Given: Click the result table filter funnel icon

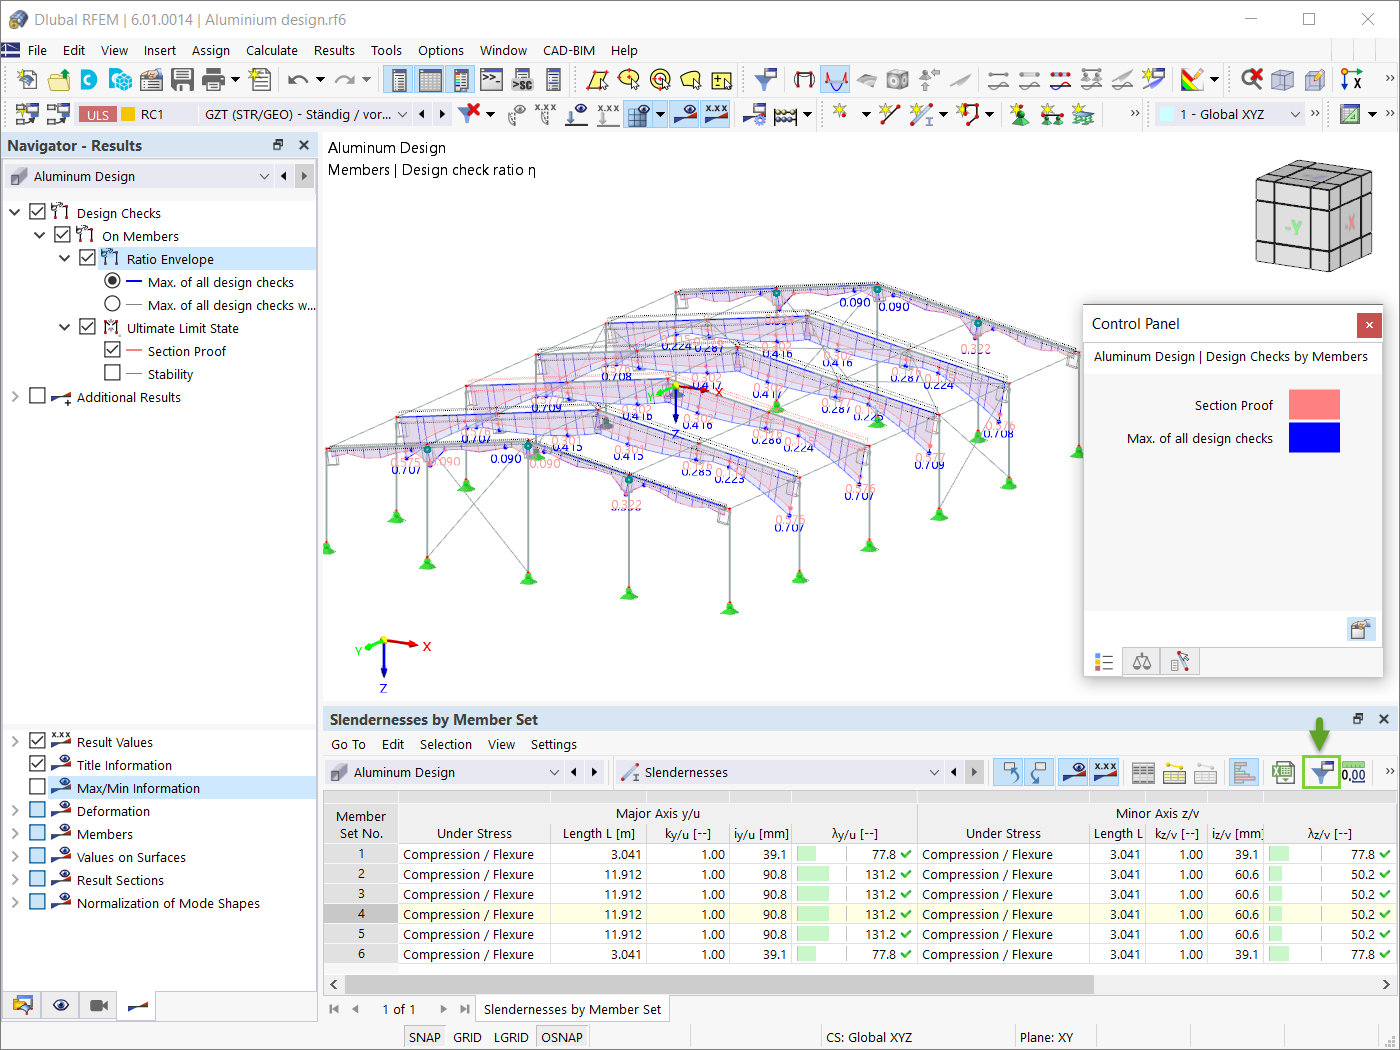Looking at the screenshot, I should (1321, 772).
